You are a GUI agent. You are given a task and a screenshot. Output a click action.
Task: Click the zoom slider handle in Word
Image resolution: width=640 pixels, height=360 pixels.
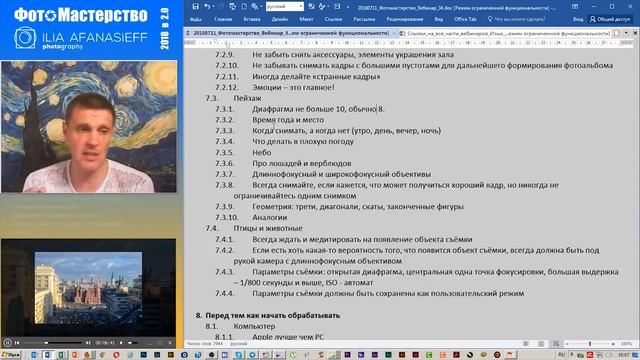(x=590, y=344)
